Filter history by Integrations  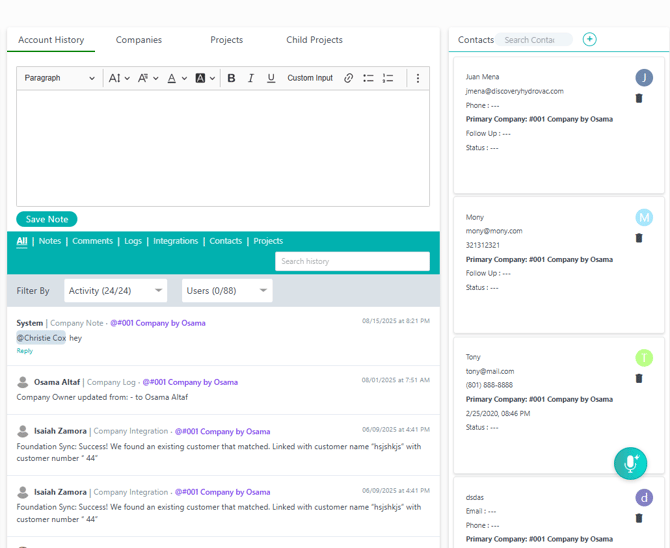click(x=176, y=241)
